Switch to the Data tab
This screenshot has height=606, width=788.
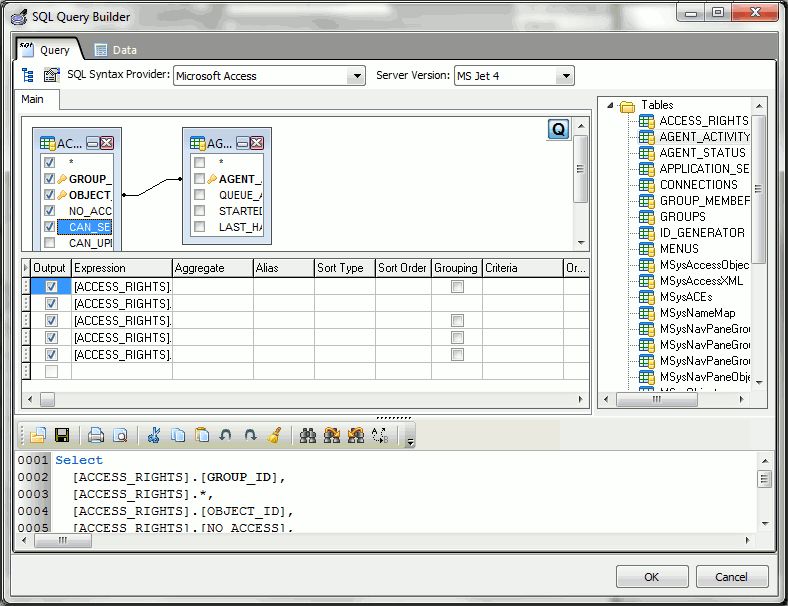point(115,50)
